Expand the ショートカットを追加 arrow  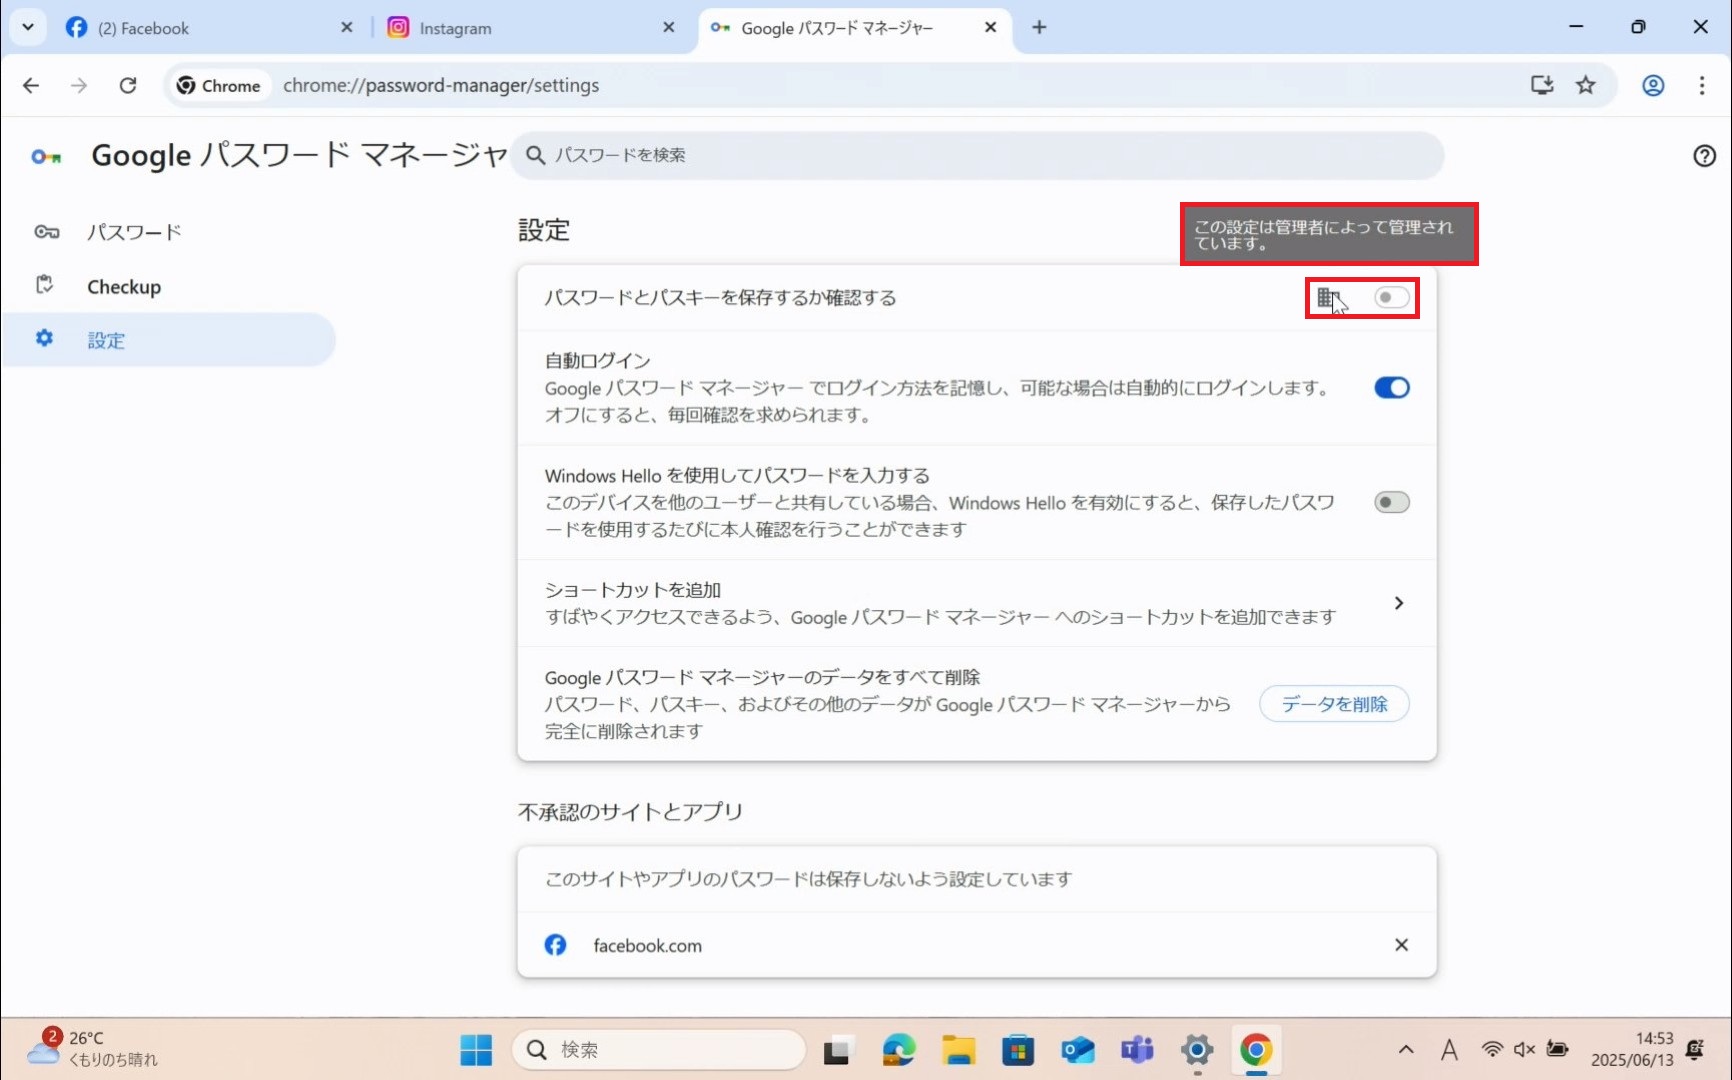coord(1399,603)
